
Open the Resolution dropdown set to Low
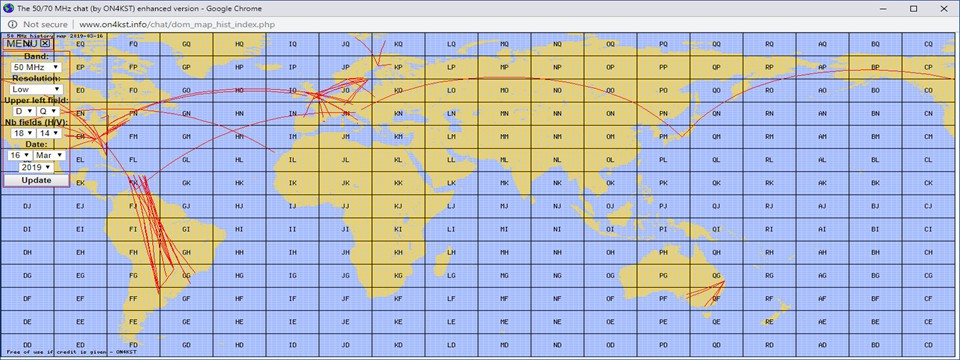click(x=37, y=89)
